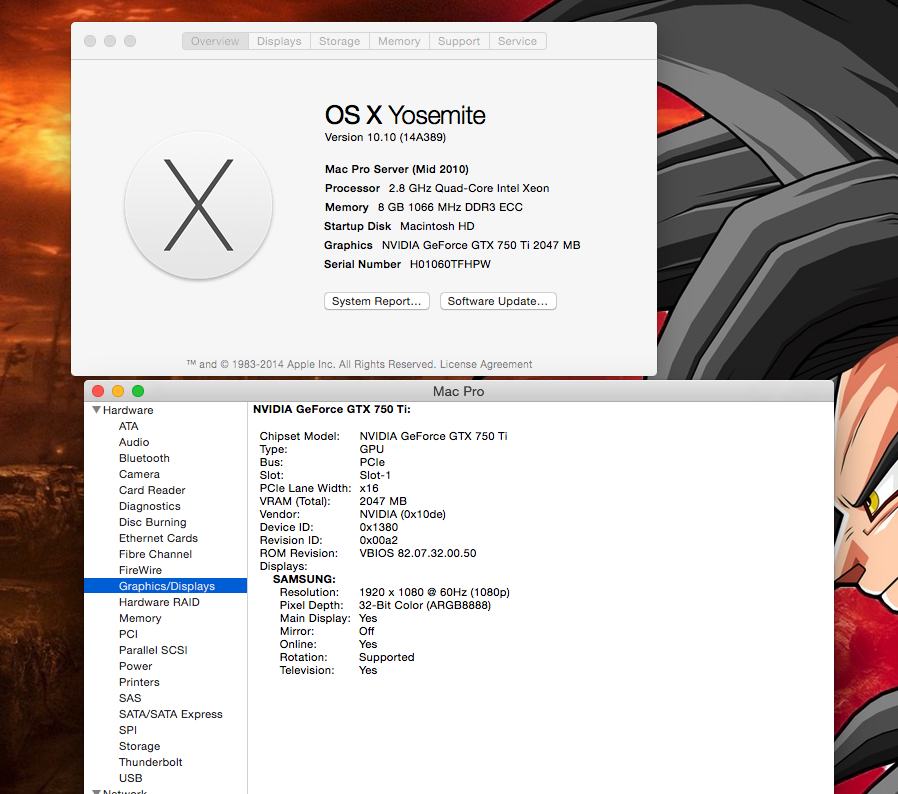The width and height of the screenshot is (898, 794).
Task: Click the serial number H01060TFHPW
Action: pyautogui.click(x=450, y=264)
